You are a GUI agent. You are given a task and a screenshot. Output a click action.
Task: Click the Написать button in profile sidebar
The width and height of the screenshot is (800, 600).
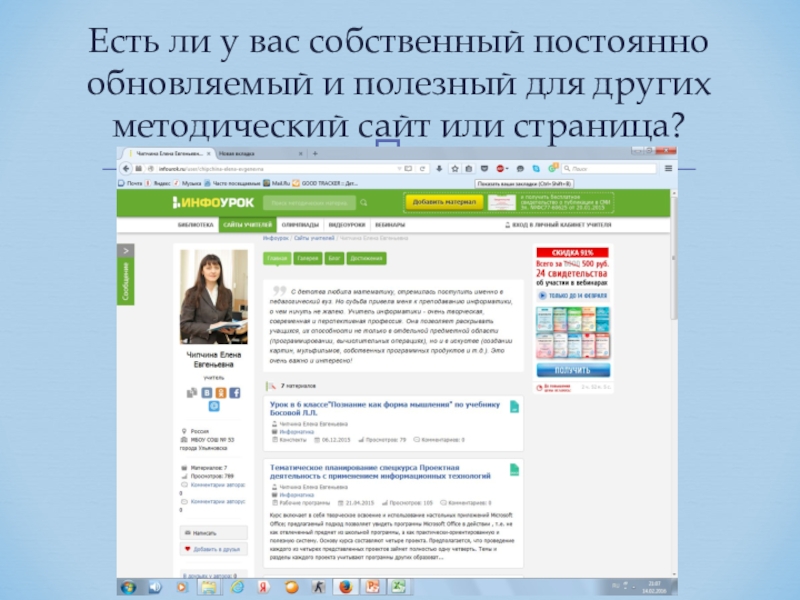click(x=214, y=533)
